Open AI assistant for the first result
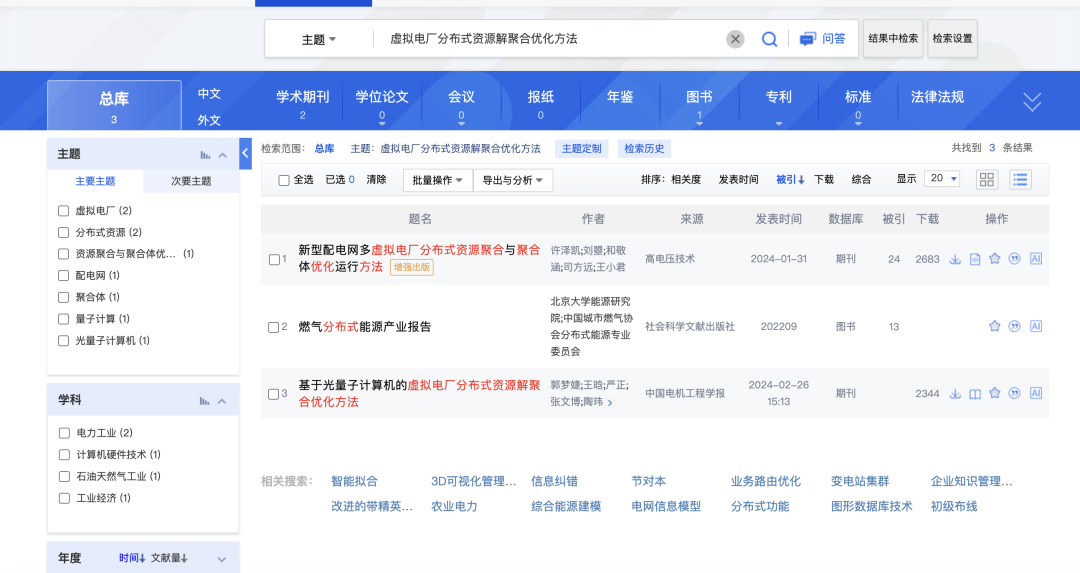The image size is (1080, 573). click(x=1036, y=259)
